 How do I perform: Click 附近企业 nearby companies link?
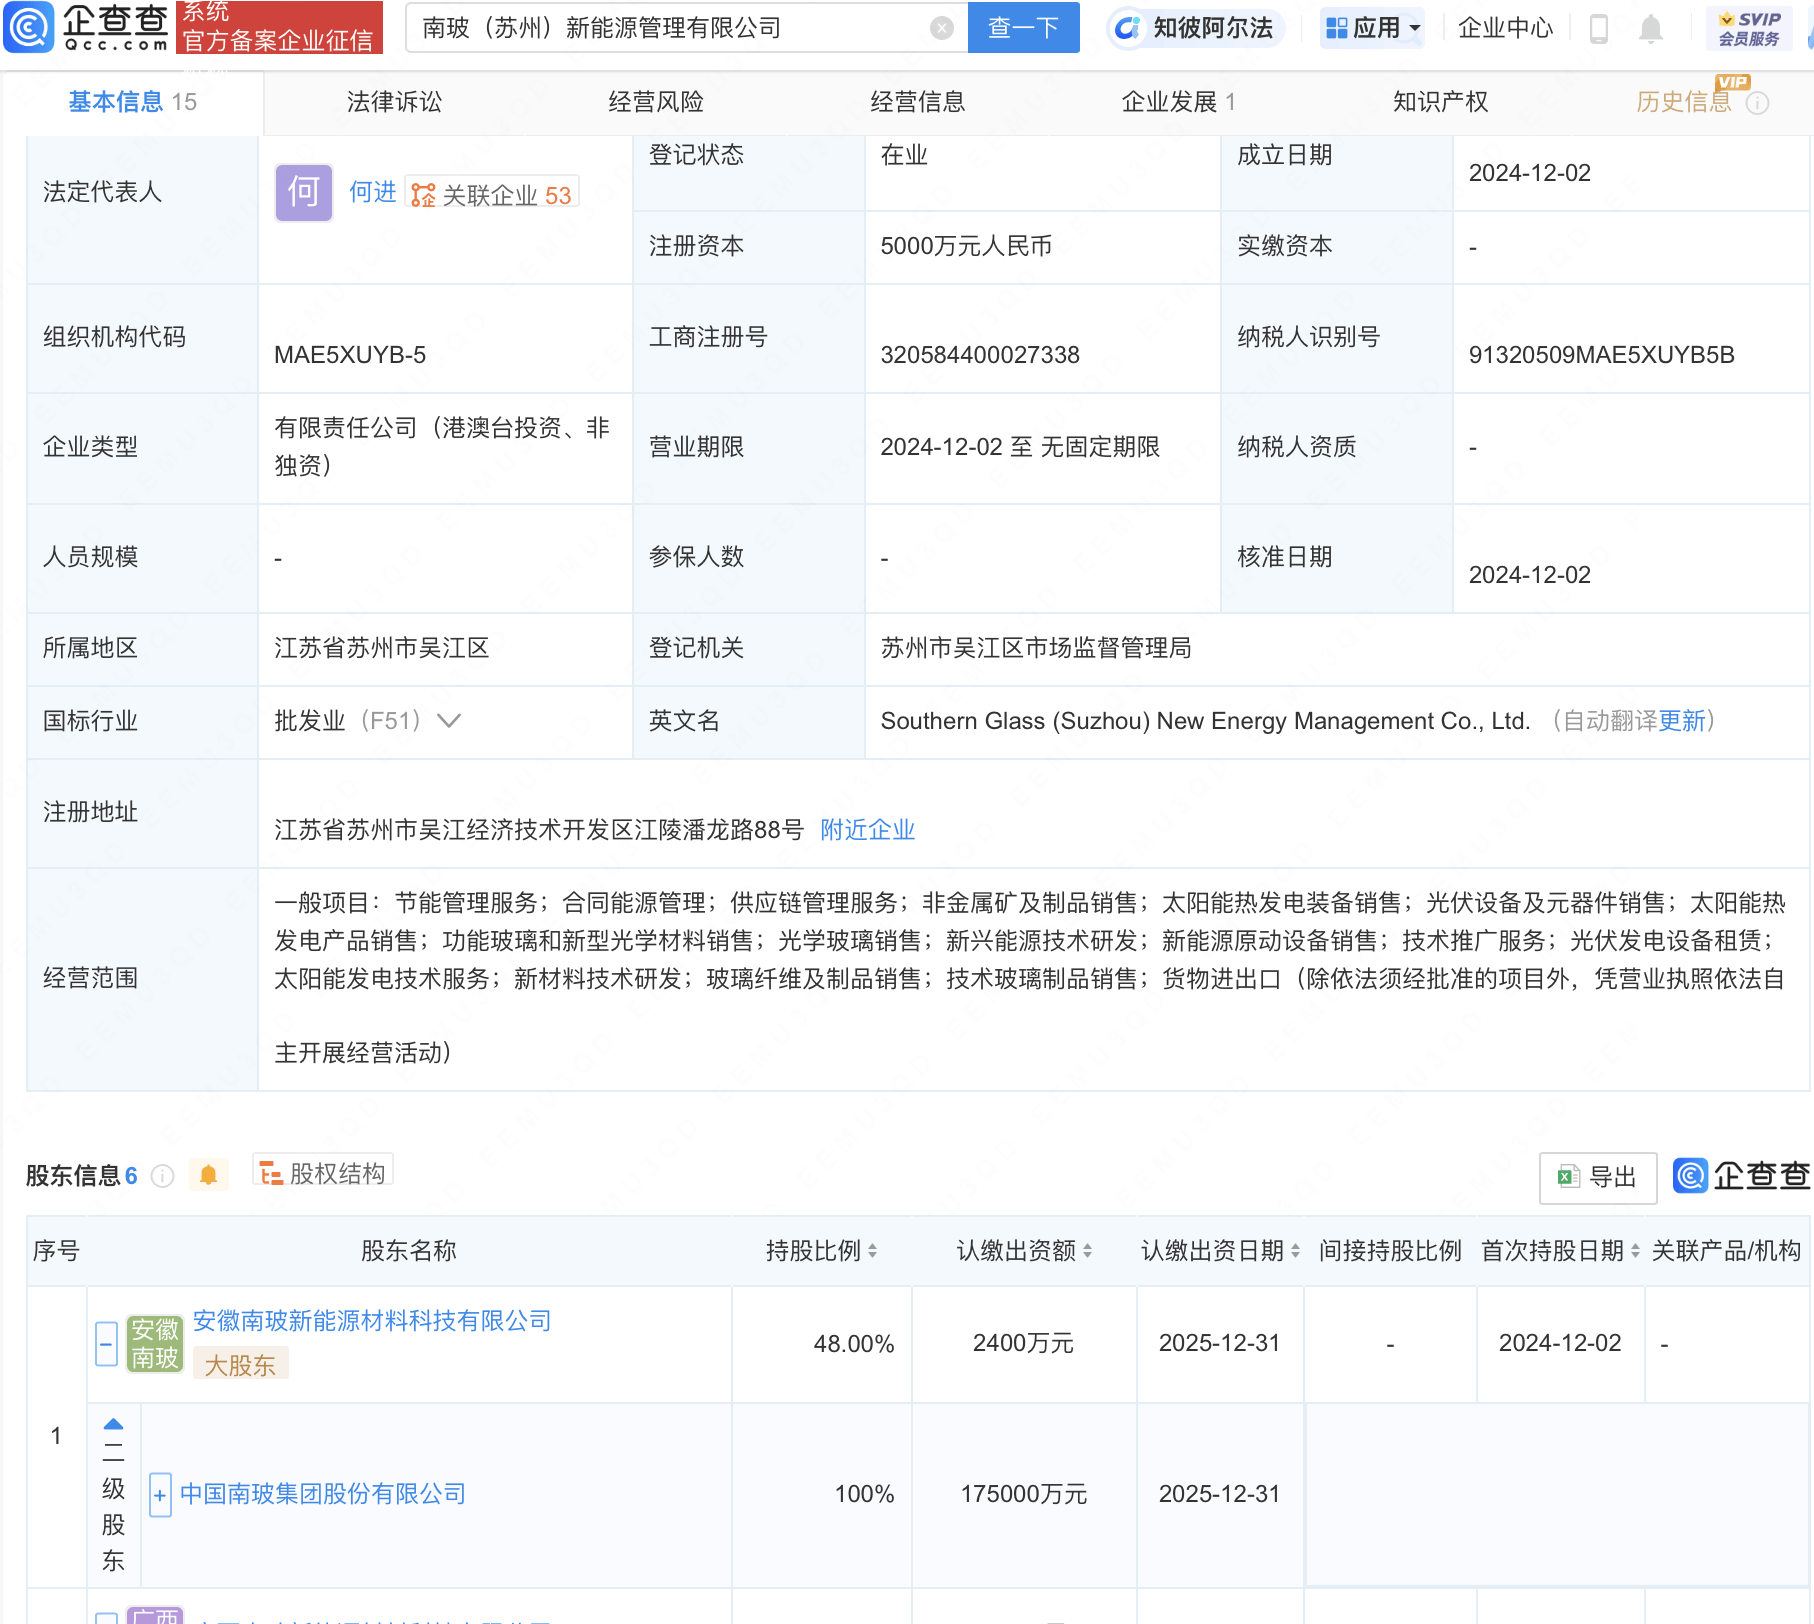click(x=867, y=830)
